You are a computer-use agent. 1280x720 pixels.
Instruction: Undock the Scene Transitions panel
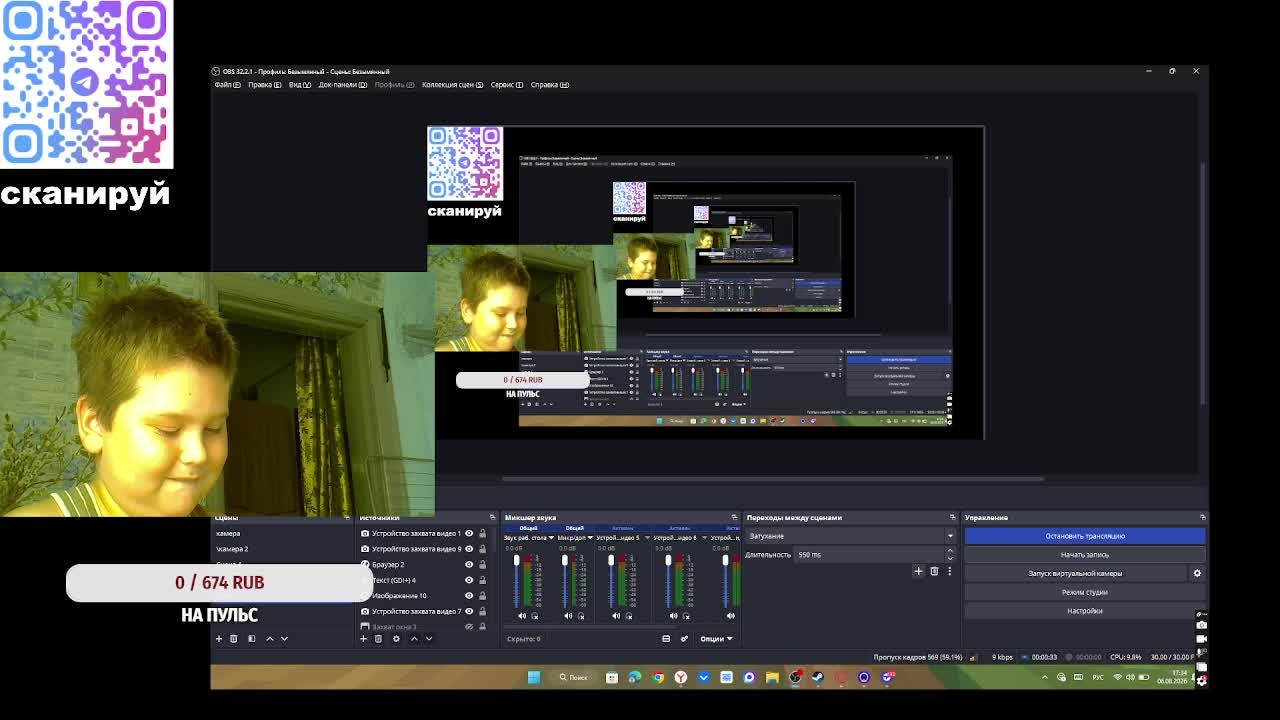click(952, 517)
